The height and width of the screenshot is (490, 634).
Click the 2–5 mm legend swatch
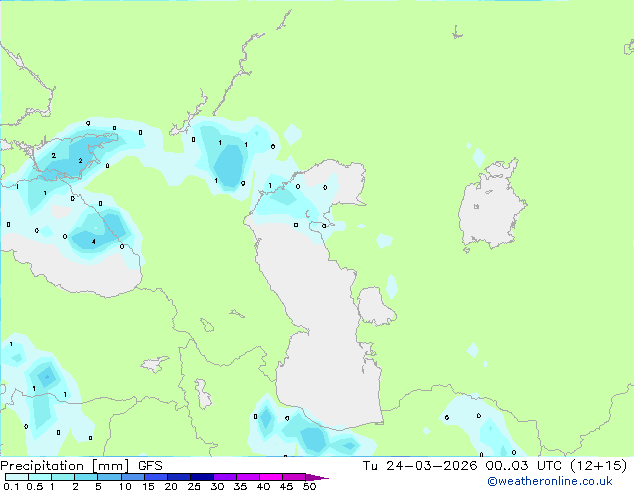pyautogui.click(x=86, y=477)
